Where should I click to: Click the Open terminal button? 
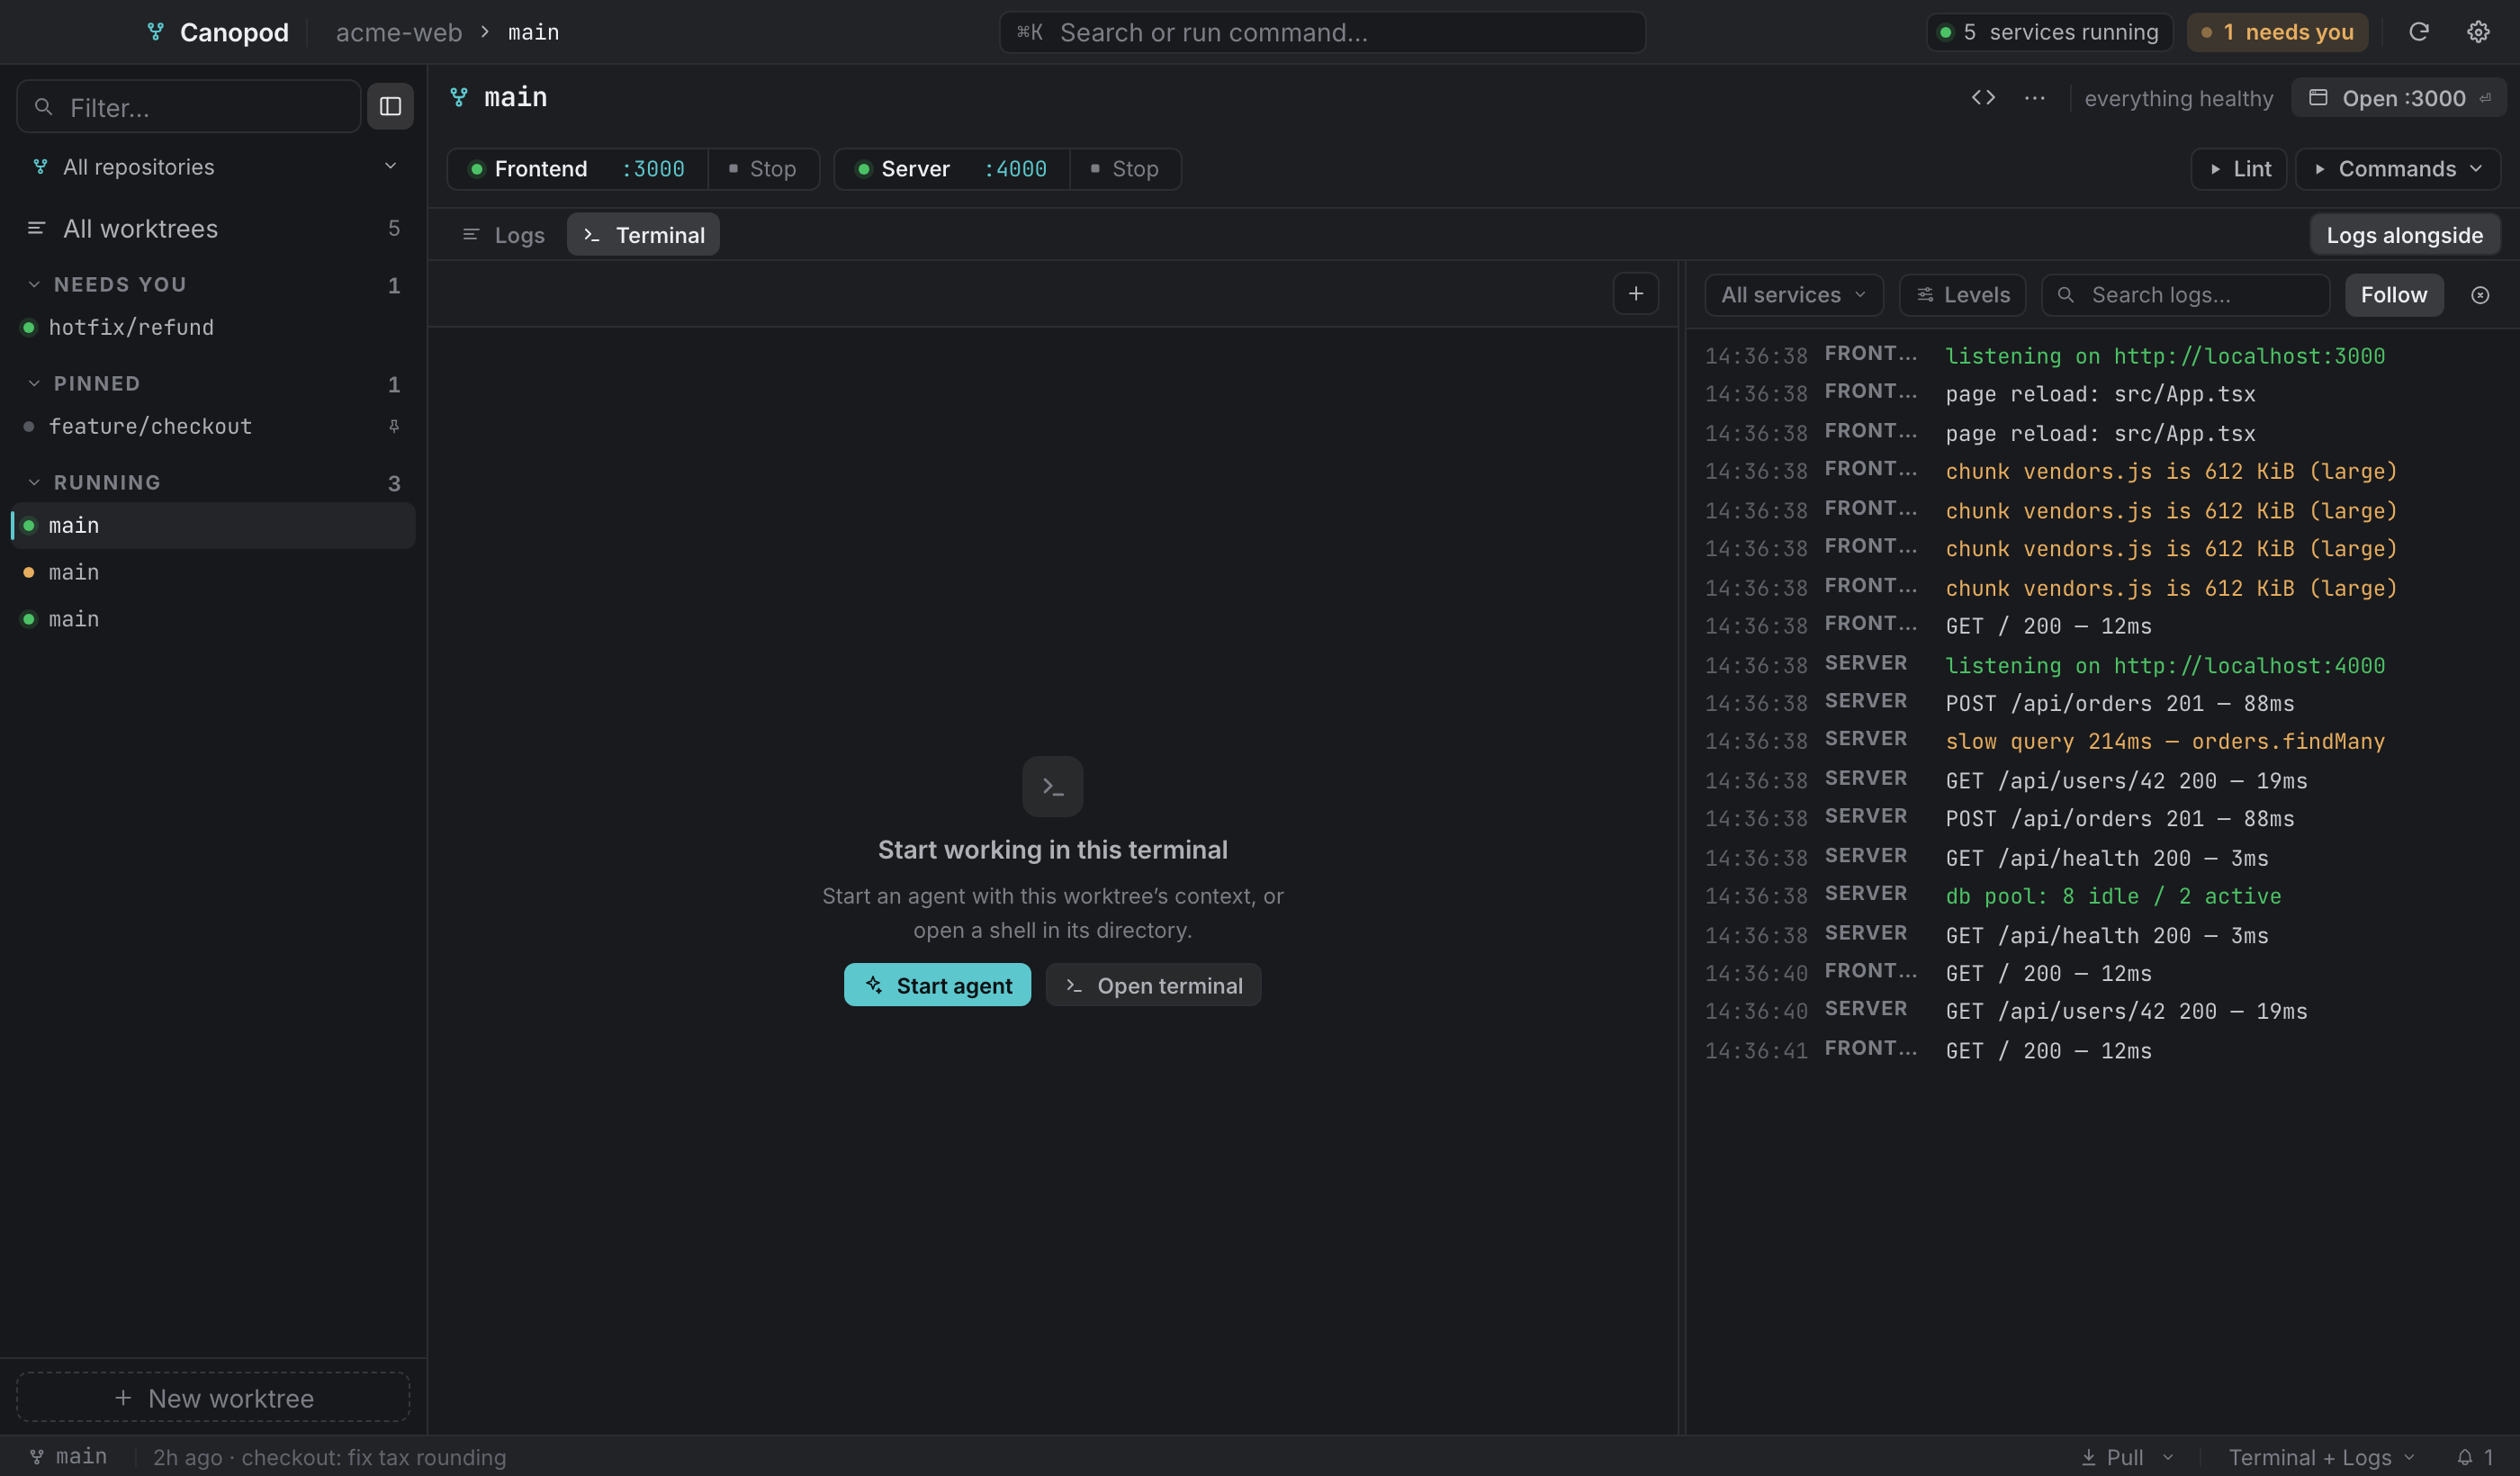1153,985
